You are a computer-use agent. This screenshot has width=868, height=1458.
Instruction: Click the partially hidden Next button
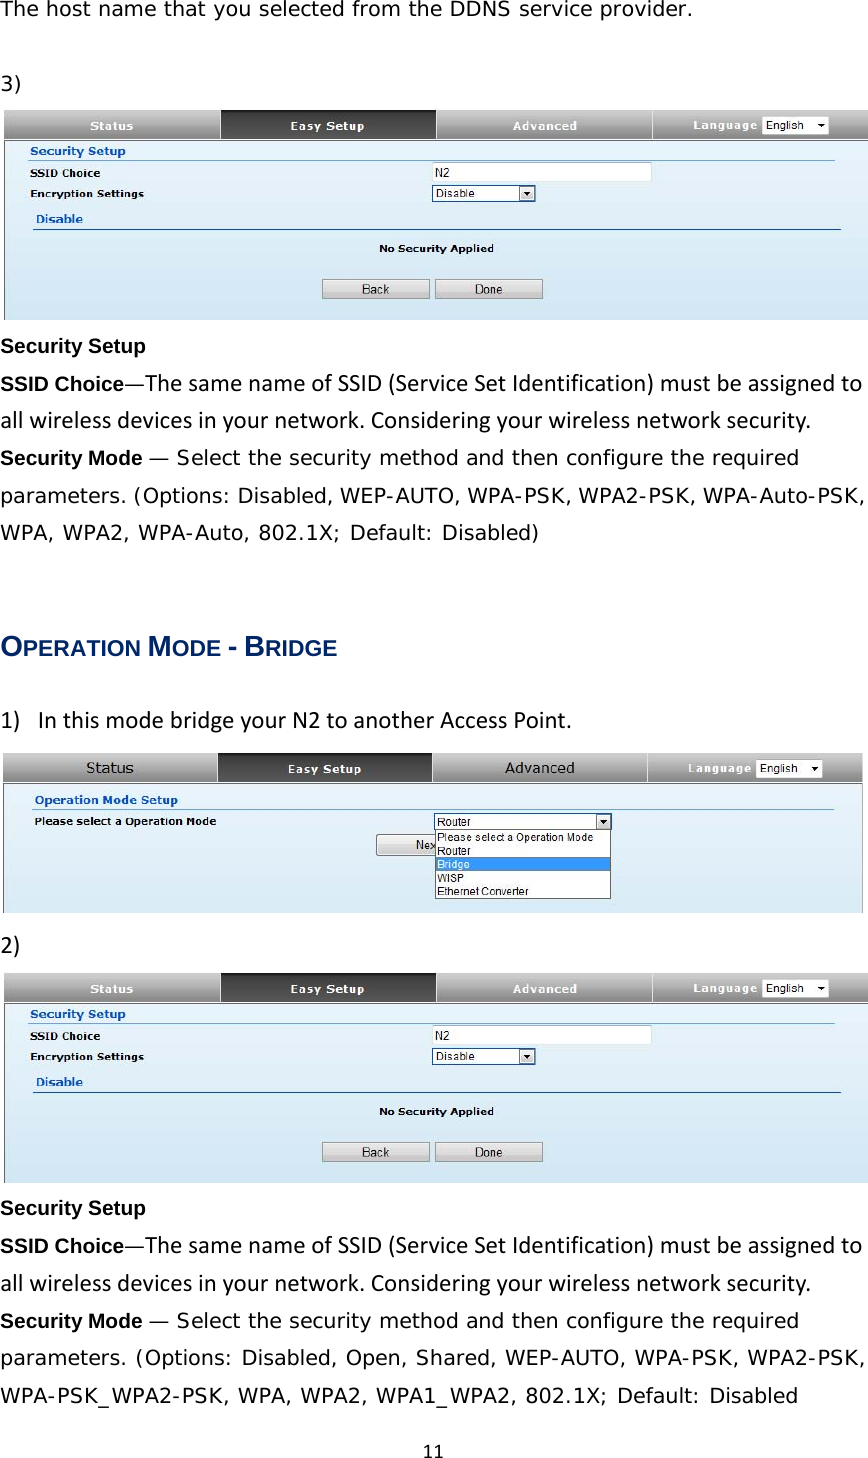(405, 845)
